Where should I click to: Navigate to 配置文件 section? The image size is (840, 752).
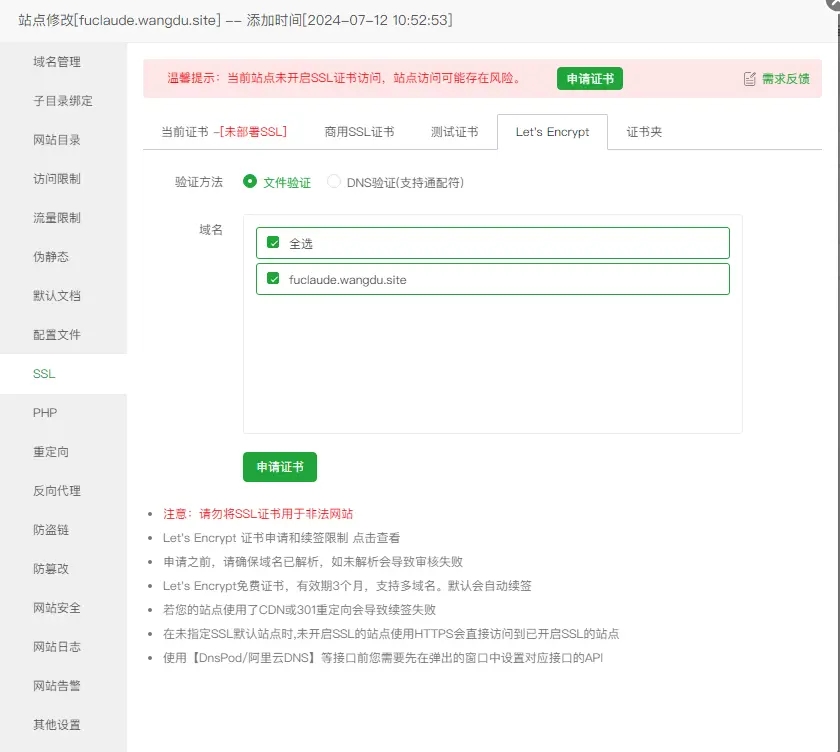[57, 335]
